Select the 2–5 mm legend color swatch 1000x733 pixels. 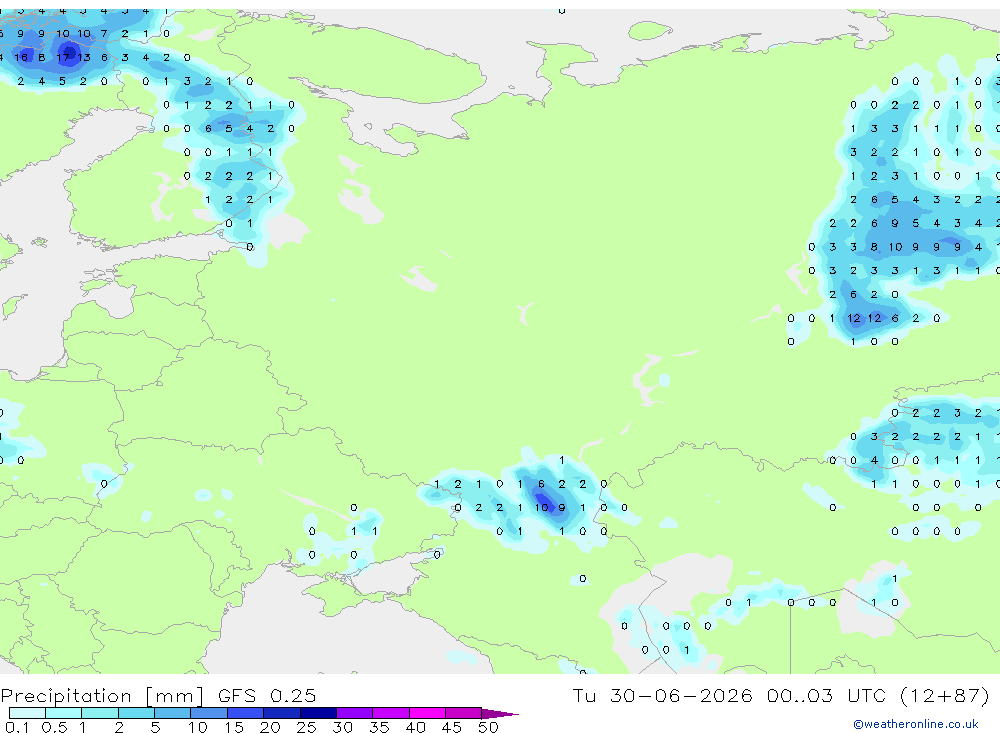click(136, 713)
